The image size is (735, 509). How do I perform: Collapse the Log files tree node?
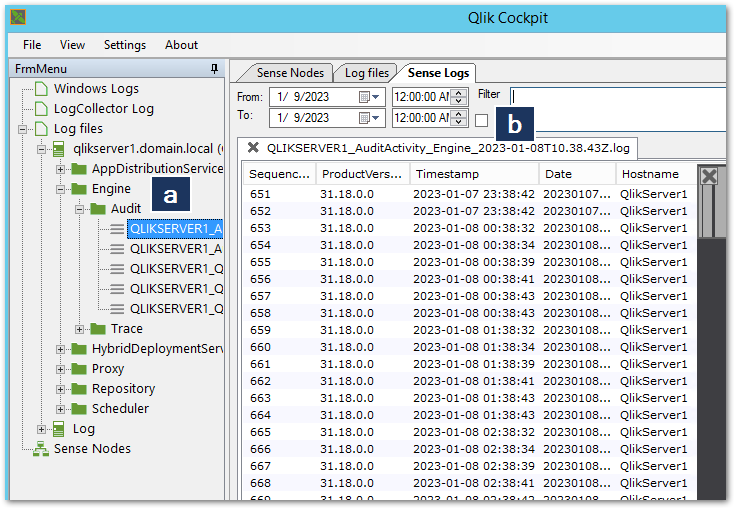tap(22, 129)
